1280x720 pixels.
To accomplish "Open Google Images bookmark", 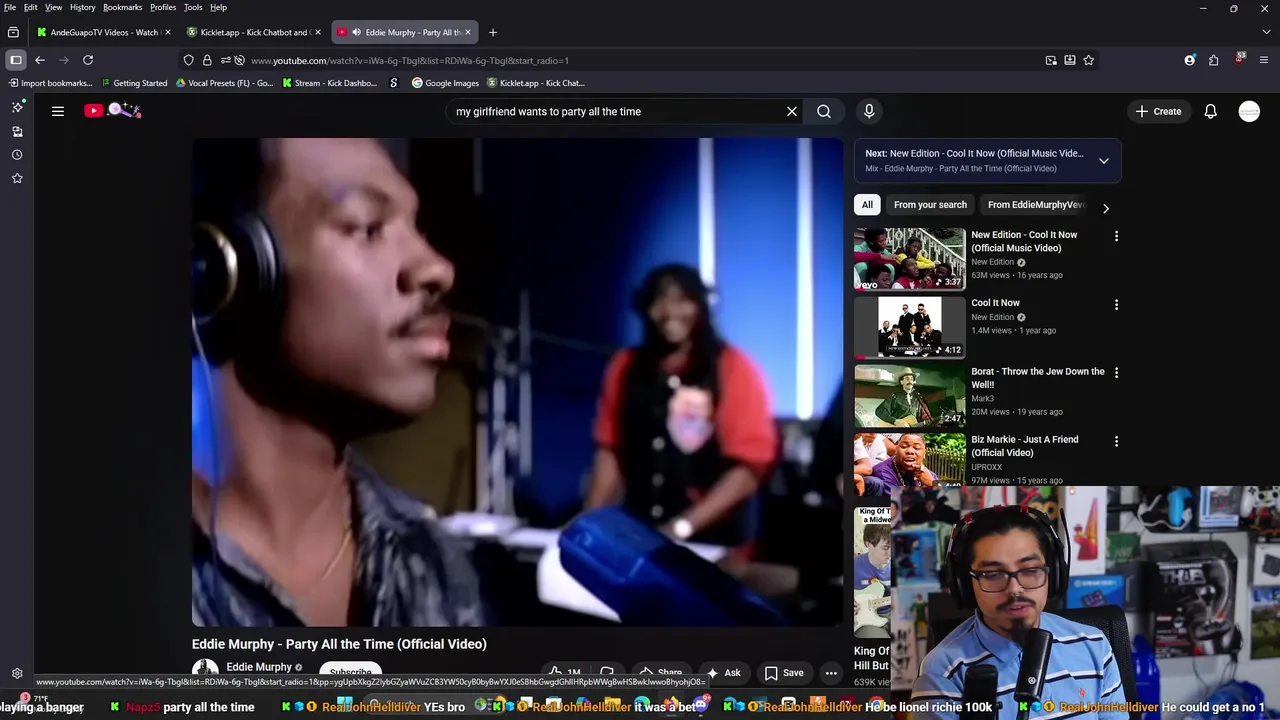I will (446, 83).
